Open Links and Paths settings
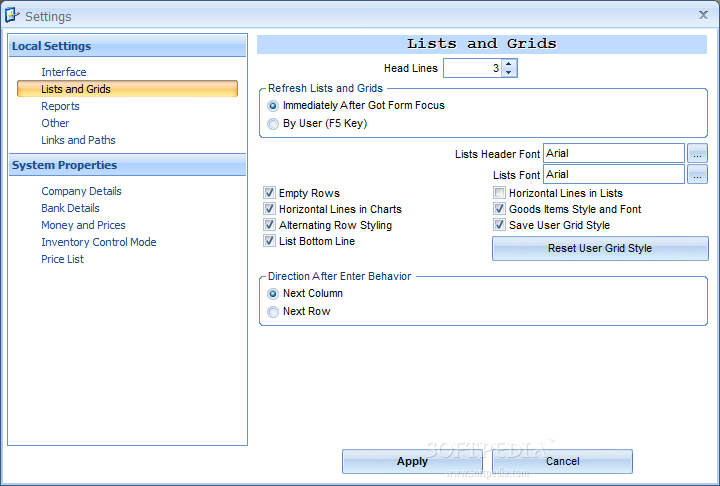This screenshot has height=486, width=720. click(x=79, y=140)
